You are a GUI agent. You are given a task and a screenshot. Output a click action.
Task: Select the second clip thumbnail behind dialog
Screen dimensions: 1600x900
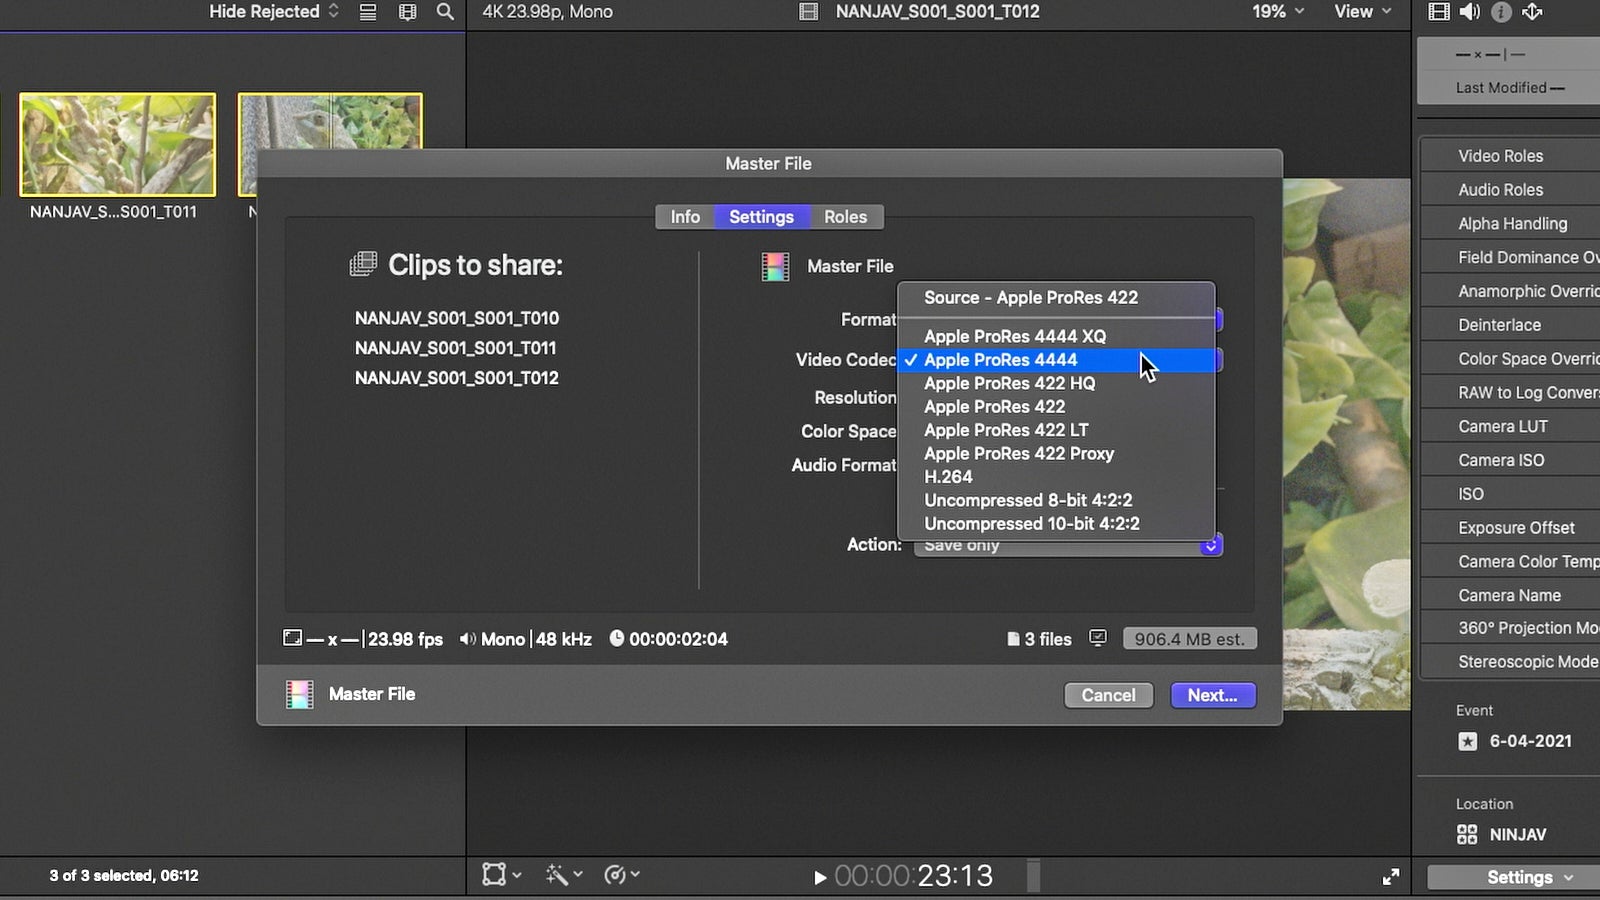click(x=330, y=122)
